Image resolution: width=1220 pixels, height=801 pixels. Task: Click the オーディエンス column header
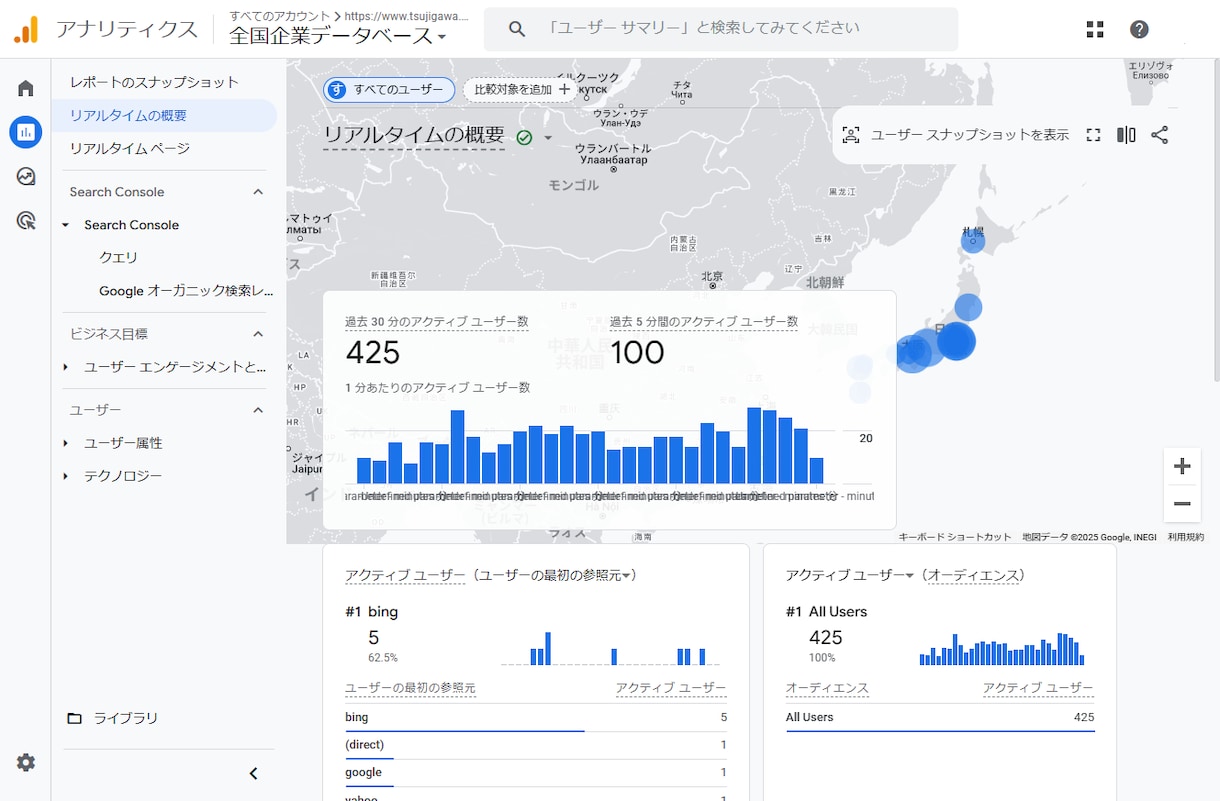click(827, 689)
